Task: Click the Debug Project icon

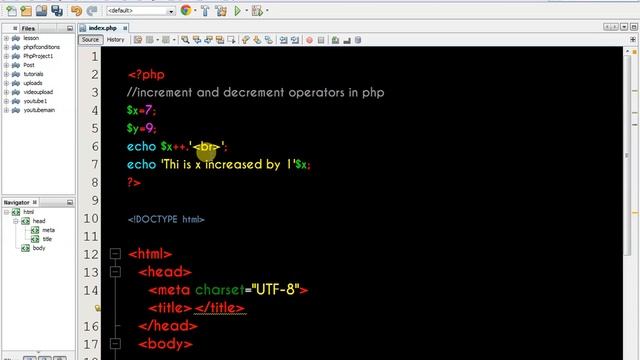Action: click(x=258, y=11)
